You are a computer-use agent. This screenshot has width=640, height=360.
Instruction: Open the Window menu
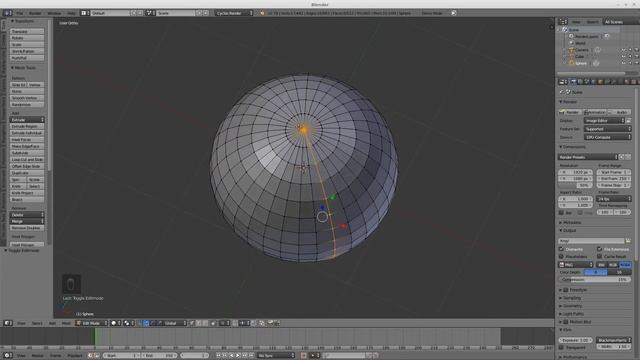[x=54, y=13]
